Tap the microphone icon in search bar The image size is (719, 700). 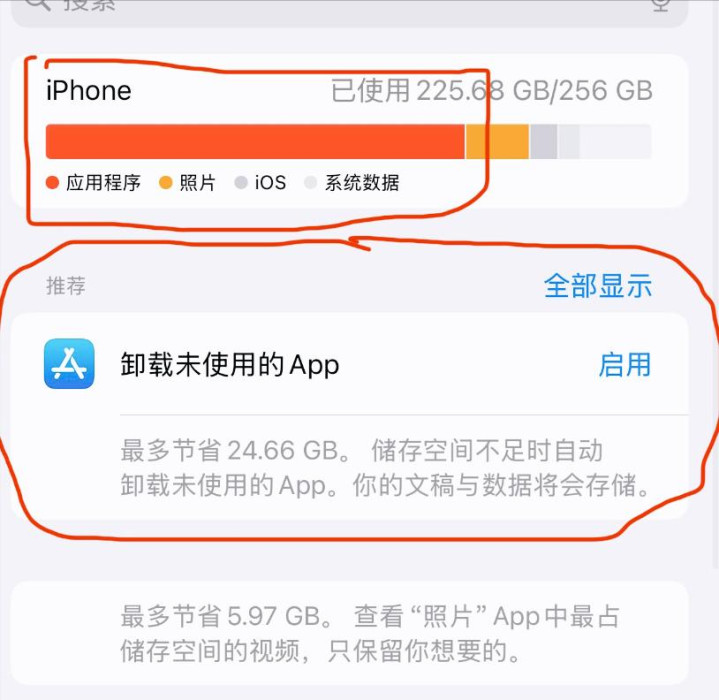tap(660, 5)
